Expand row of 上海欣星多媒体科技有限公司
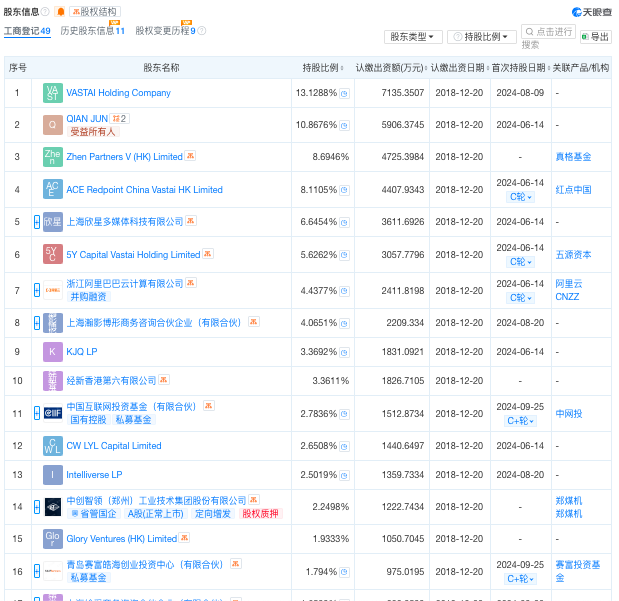The width and height of the screenshot is (619, 601). (x=37, y=222)
